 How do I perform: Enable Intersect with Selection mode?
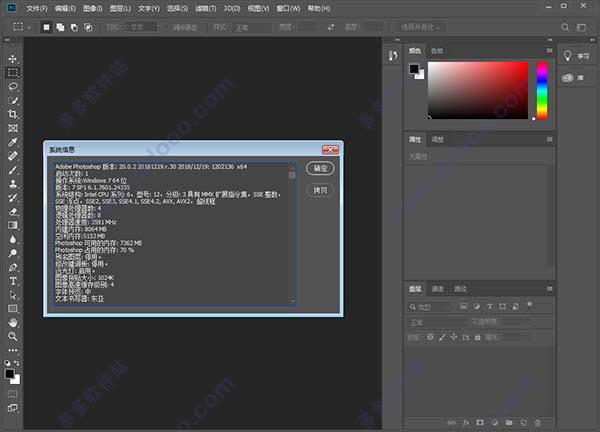point(88,27)
